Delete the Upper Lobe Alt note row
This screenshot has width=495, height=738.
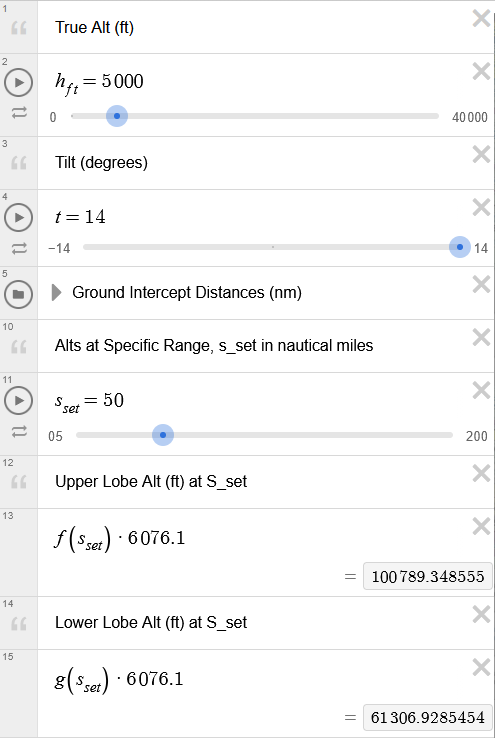481,473
